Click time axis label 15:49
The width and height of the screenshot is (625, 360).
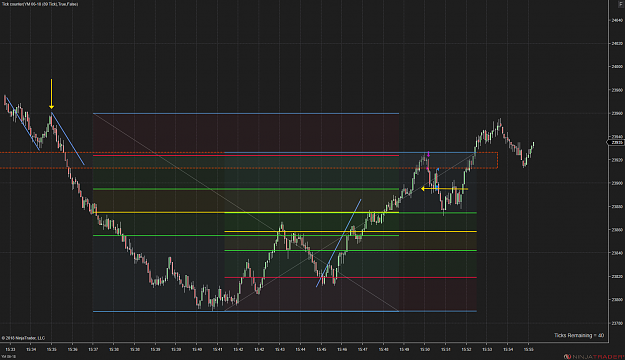tap(404, 350)
